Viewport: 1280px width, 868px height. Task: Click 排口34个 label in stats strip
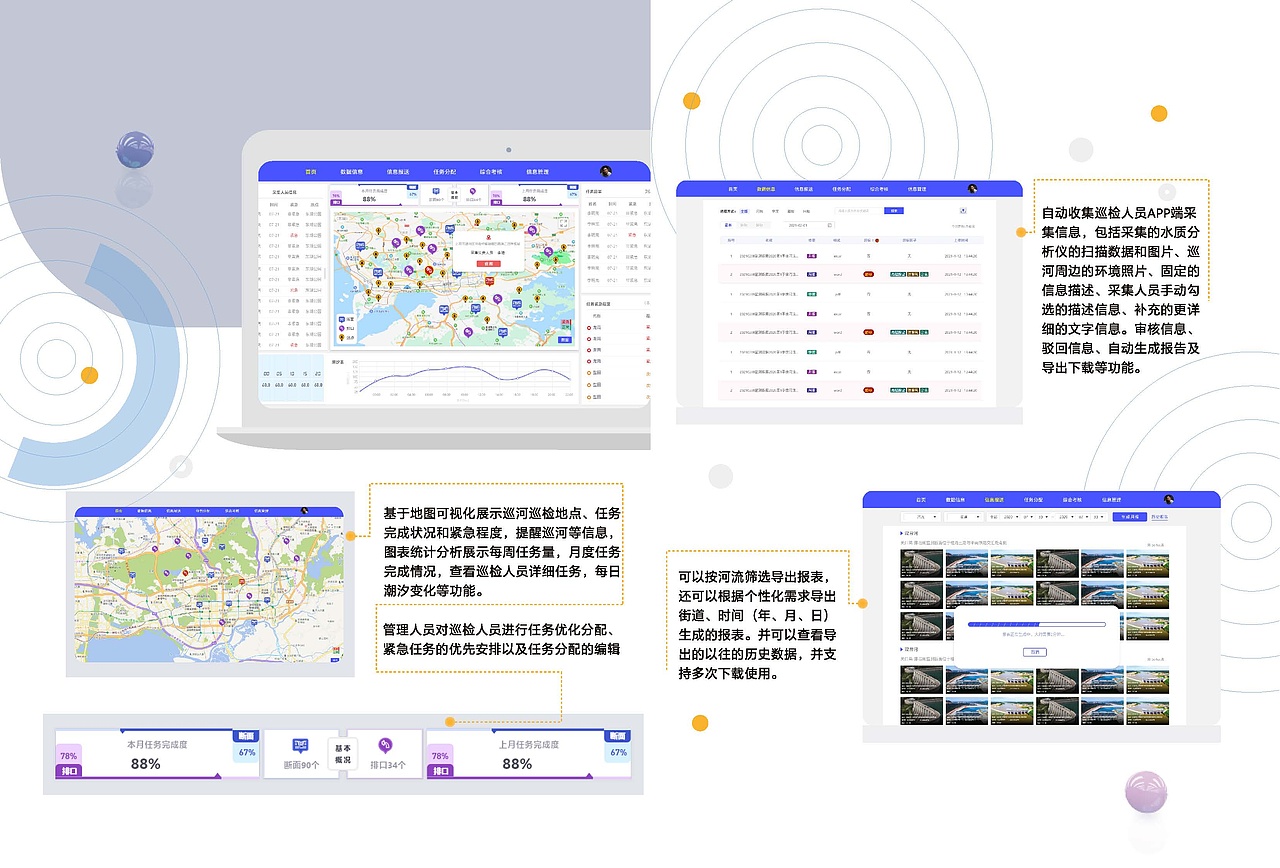click(x=387, y=766)
